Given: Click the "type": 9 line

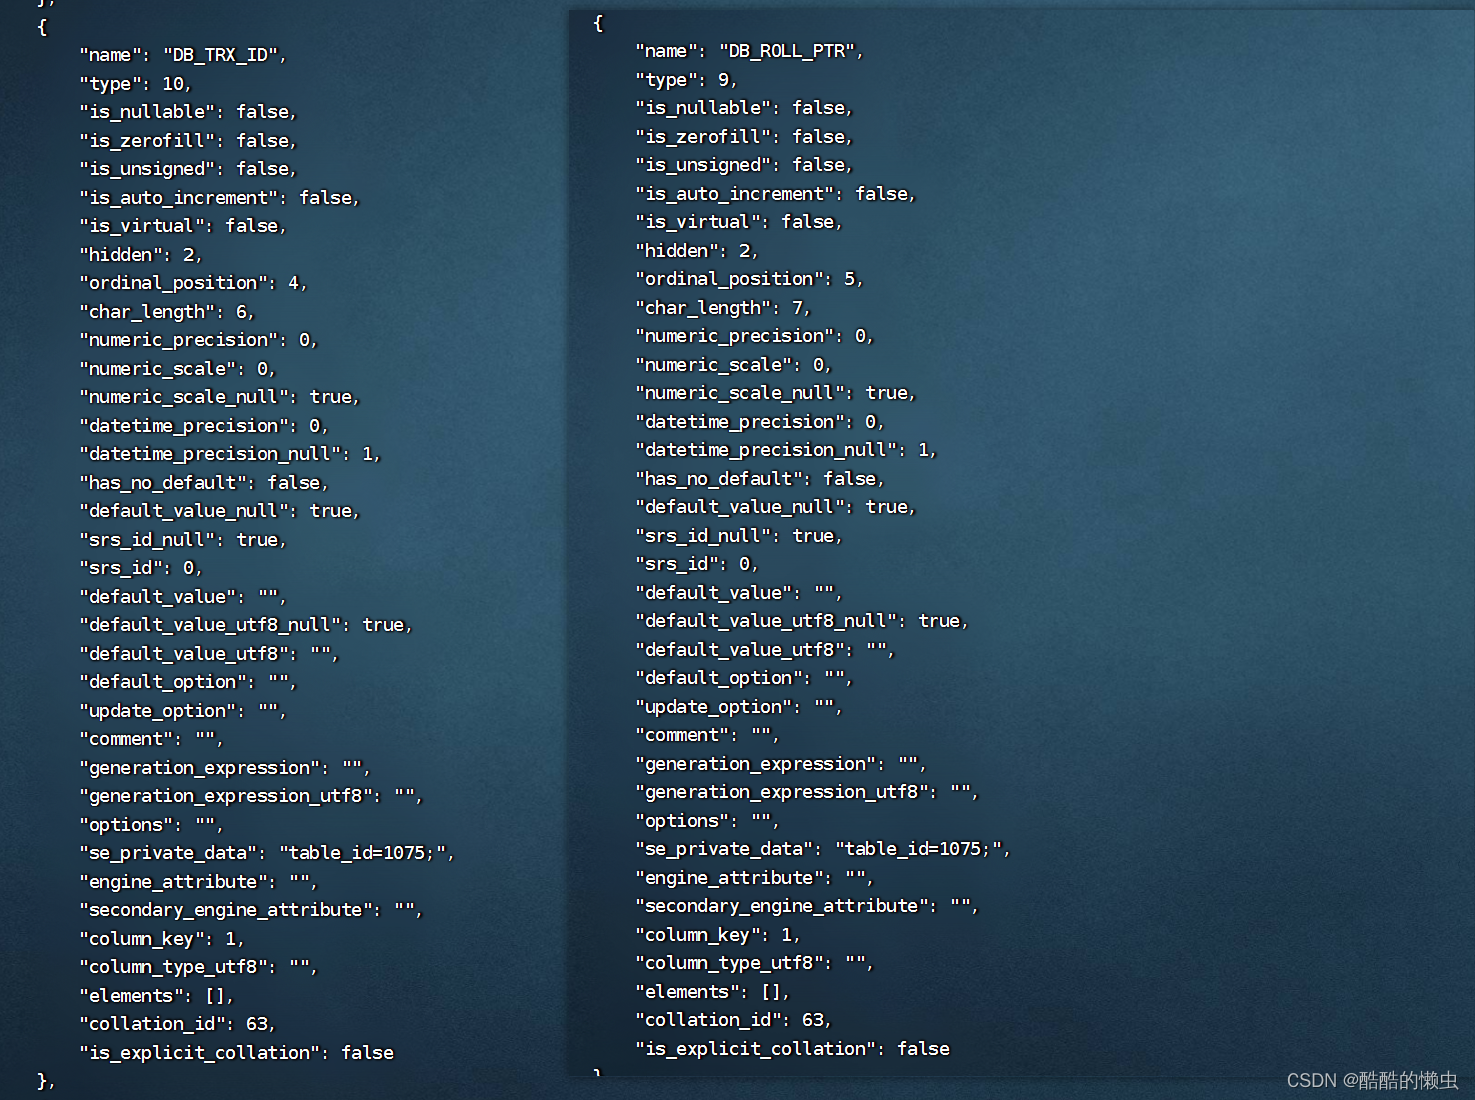Looking at the screenshot, I should [686, 80].
